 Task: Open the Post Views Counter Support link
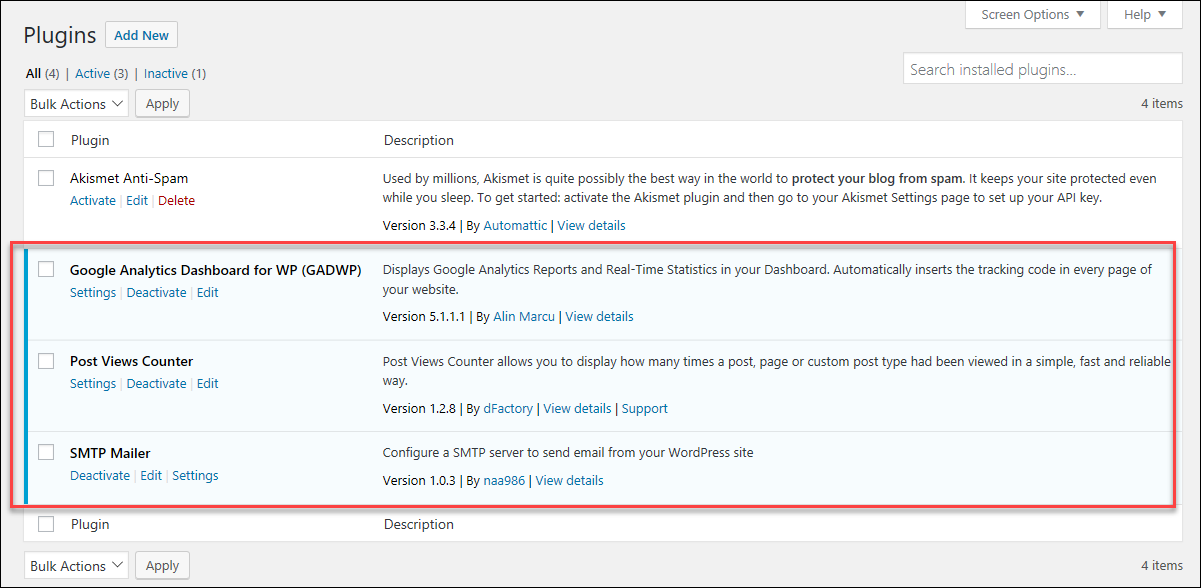click(644, 408)
